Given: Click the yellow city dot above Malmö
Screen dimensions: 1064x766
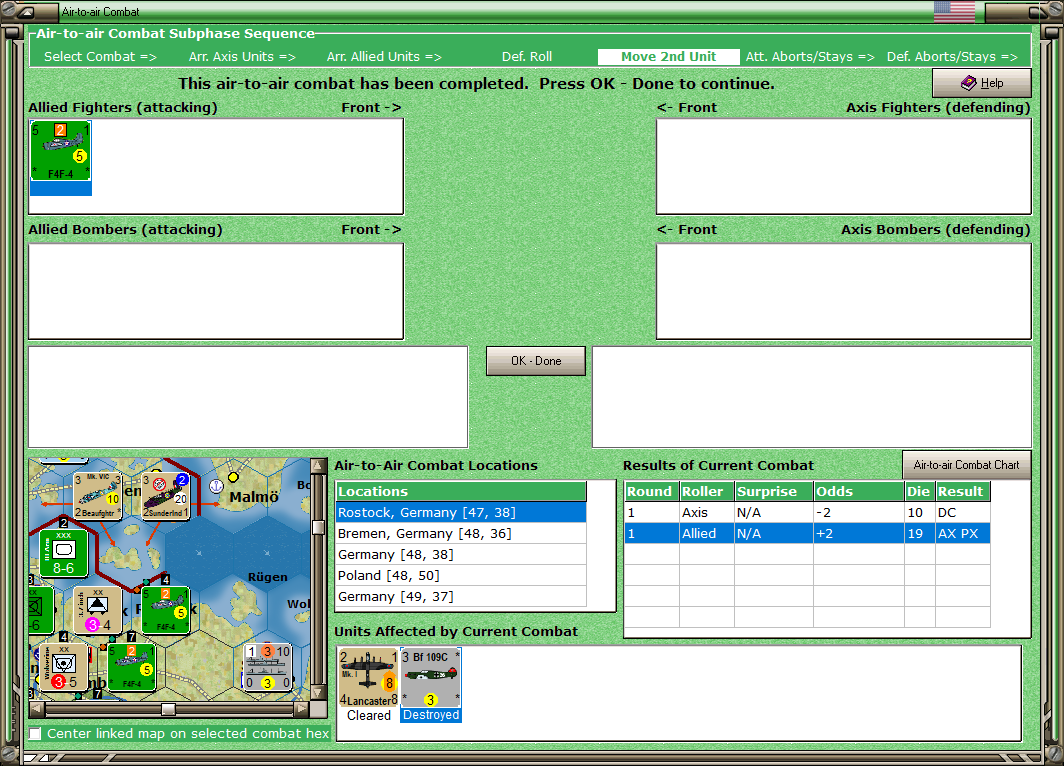Looking at the screenshot, I should [233, 477].
